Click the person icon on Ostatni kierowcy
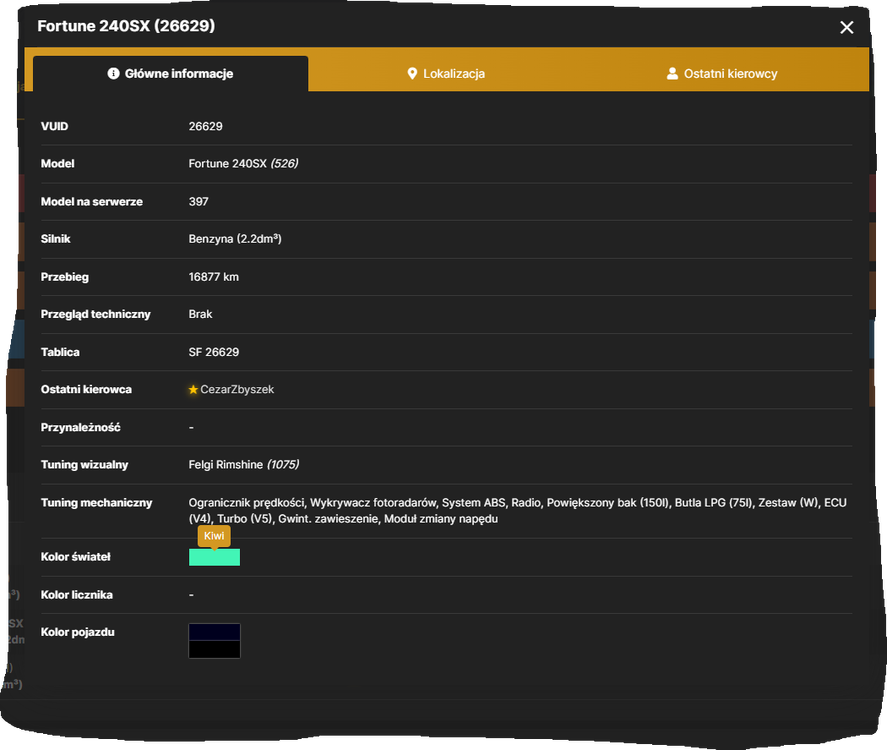 point(672,74)
